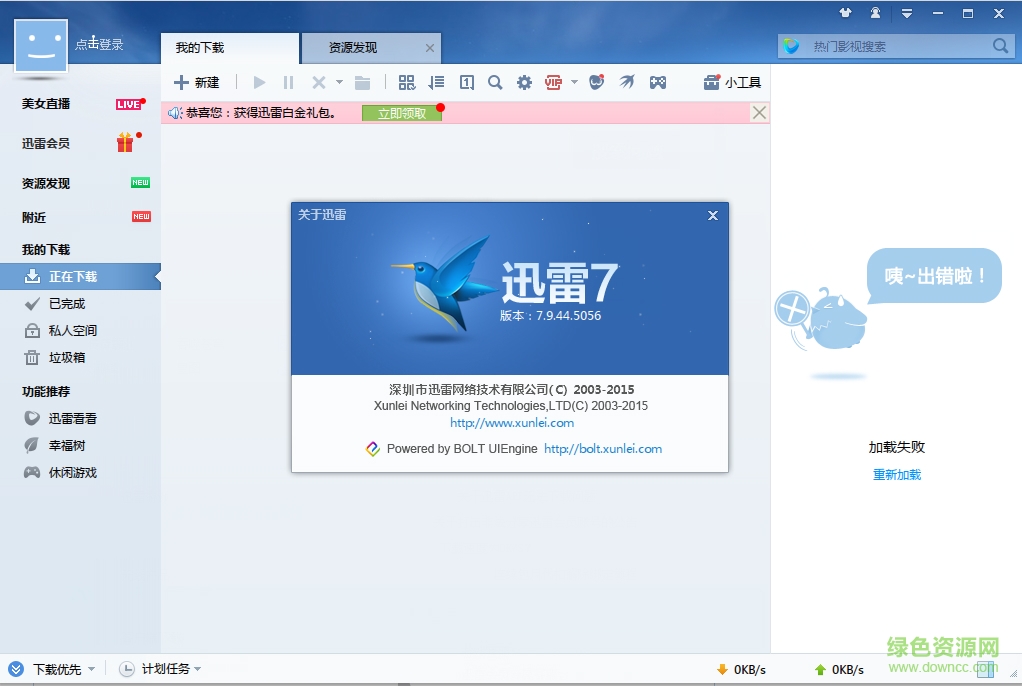Viewport: 1022px width, 686px height.
Task: Click the gift icon beside 迅雷会员
Action: 124,144
